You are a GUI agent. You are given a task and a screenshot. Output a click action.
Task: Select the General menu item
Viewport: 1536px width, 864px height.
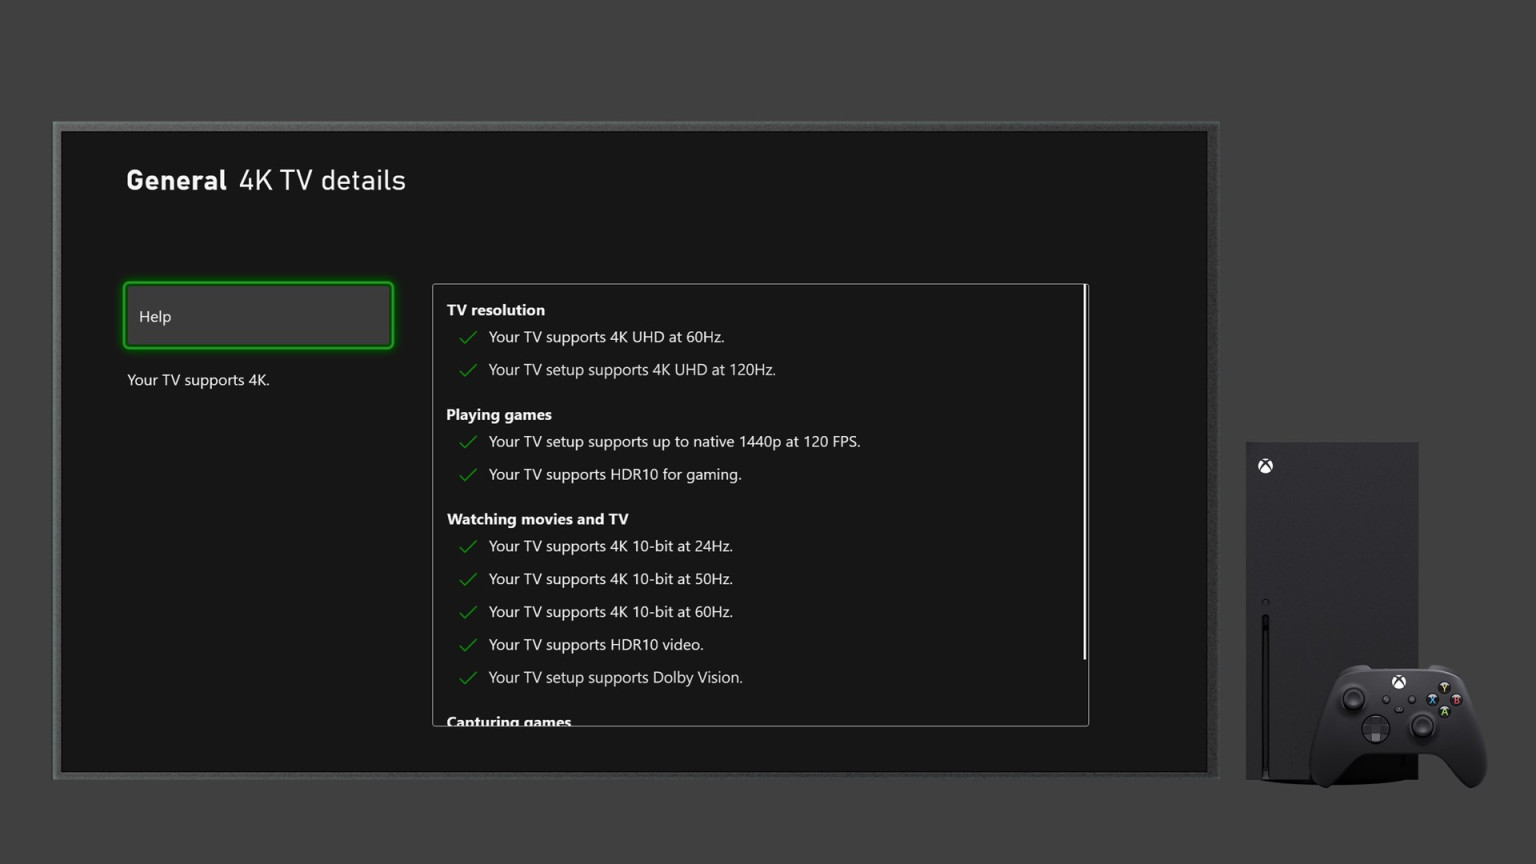176,180
